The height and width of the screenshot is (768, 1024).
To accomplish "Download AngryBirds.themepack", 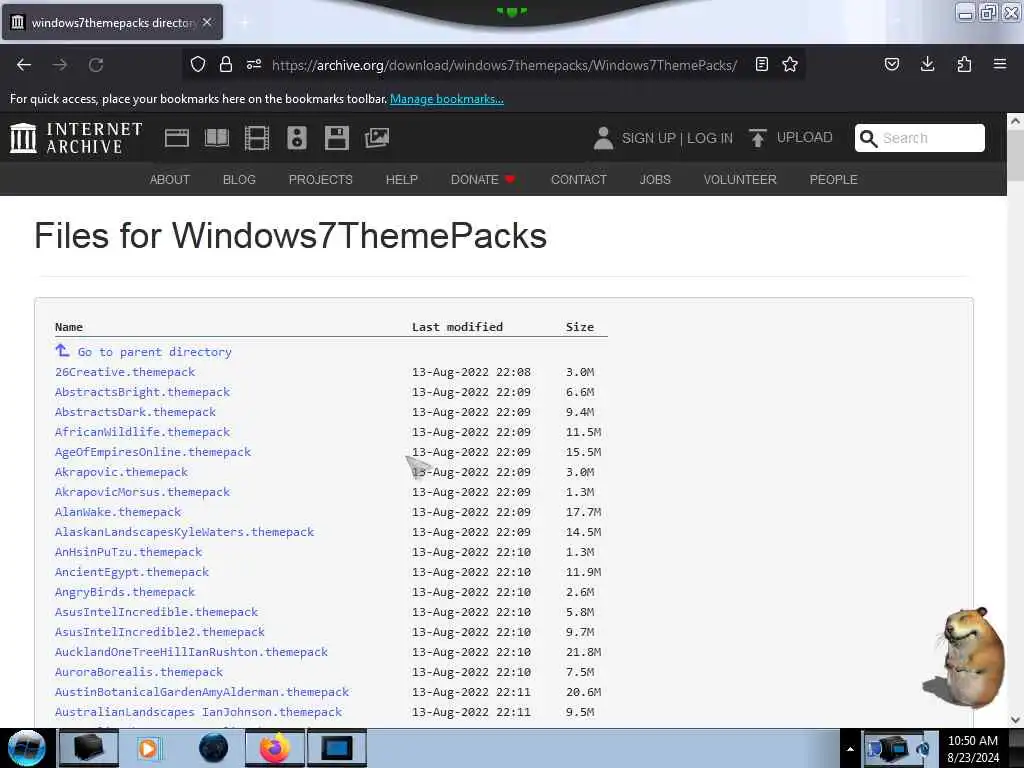I will [x=125, y=592].
